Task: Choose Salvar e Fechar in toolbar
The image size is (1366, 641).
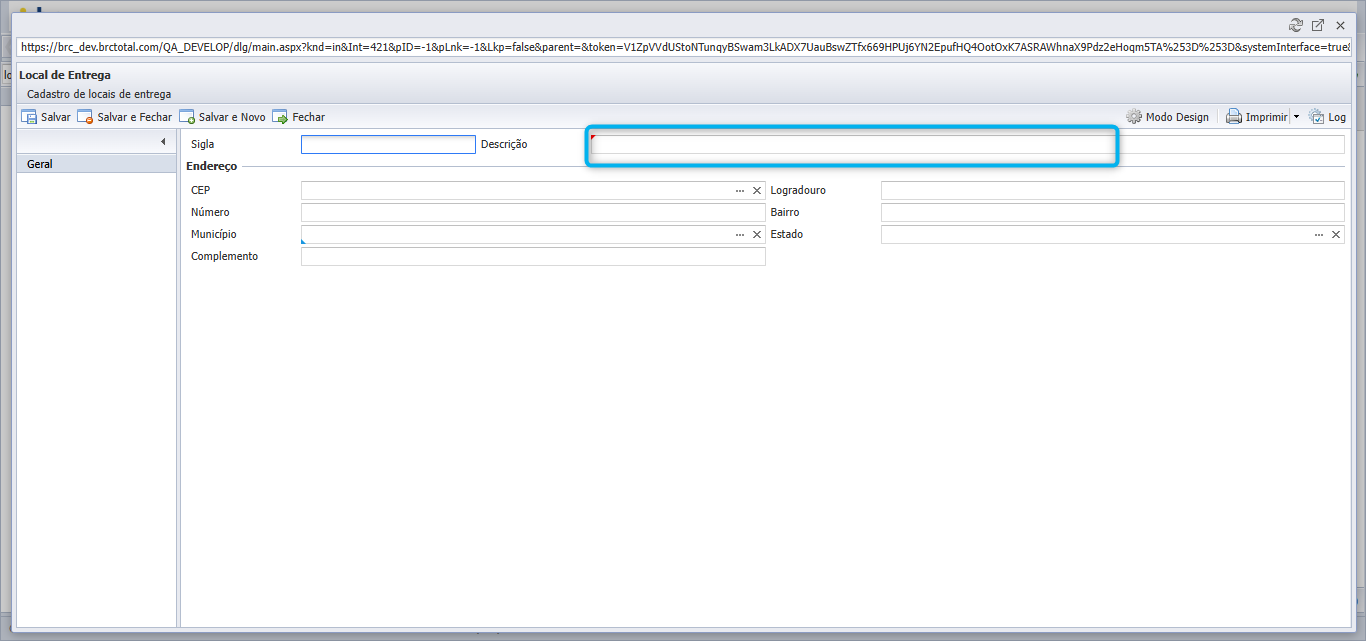Action: tap(125, 117)
